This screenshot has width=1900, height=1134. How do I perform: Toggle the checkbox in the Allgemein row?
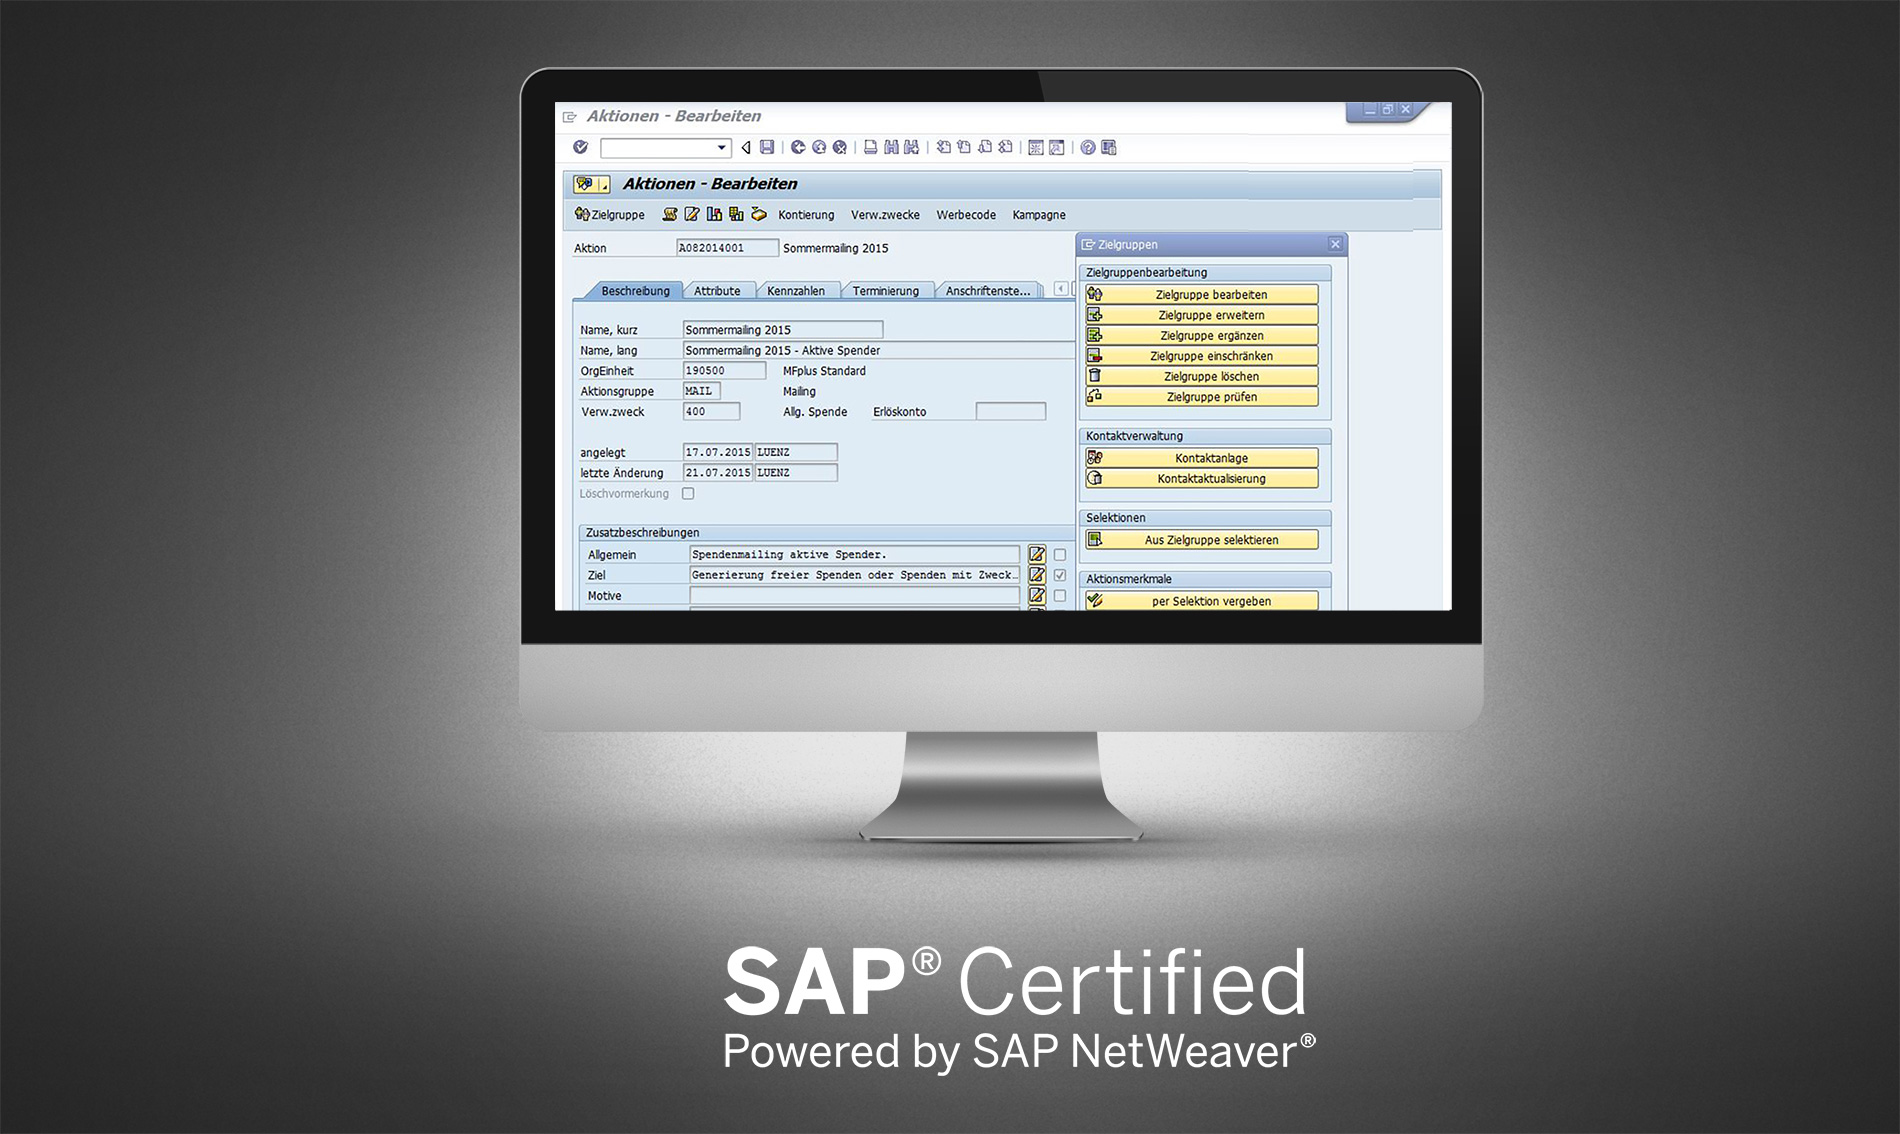(1060, 554)
